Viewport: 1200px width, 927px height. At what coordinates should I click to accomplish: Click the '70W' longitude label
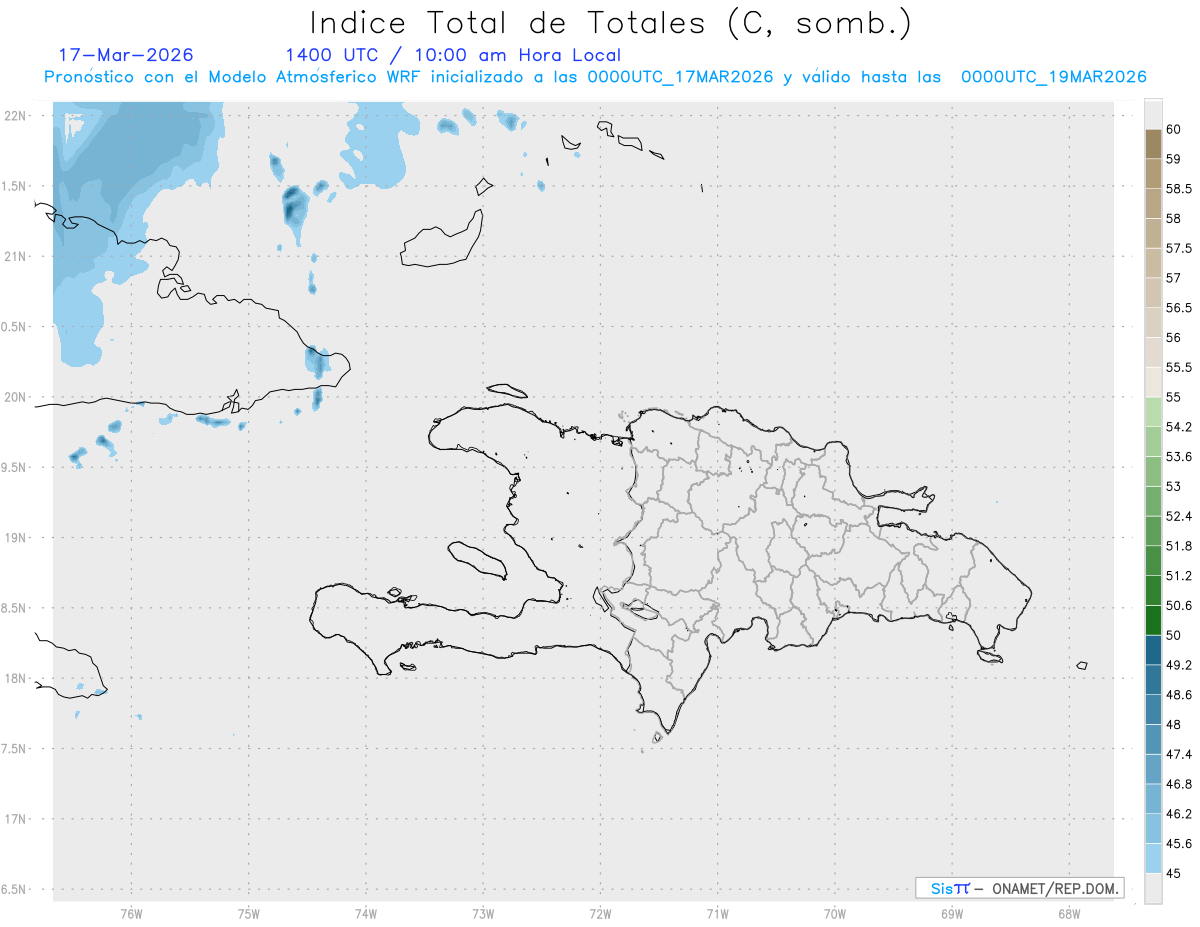point(835,914)
